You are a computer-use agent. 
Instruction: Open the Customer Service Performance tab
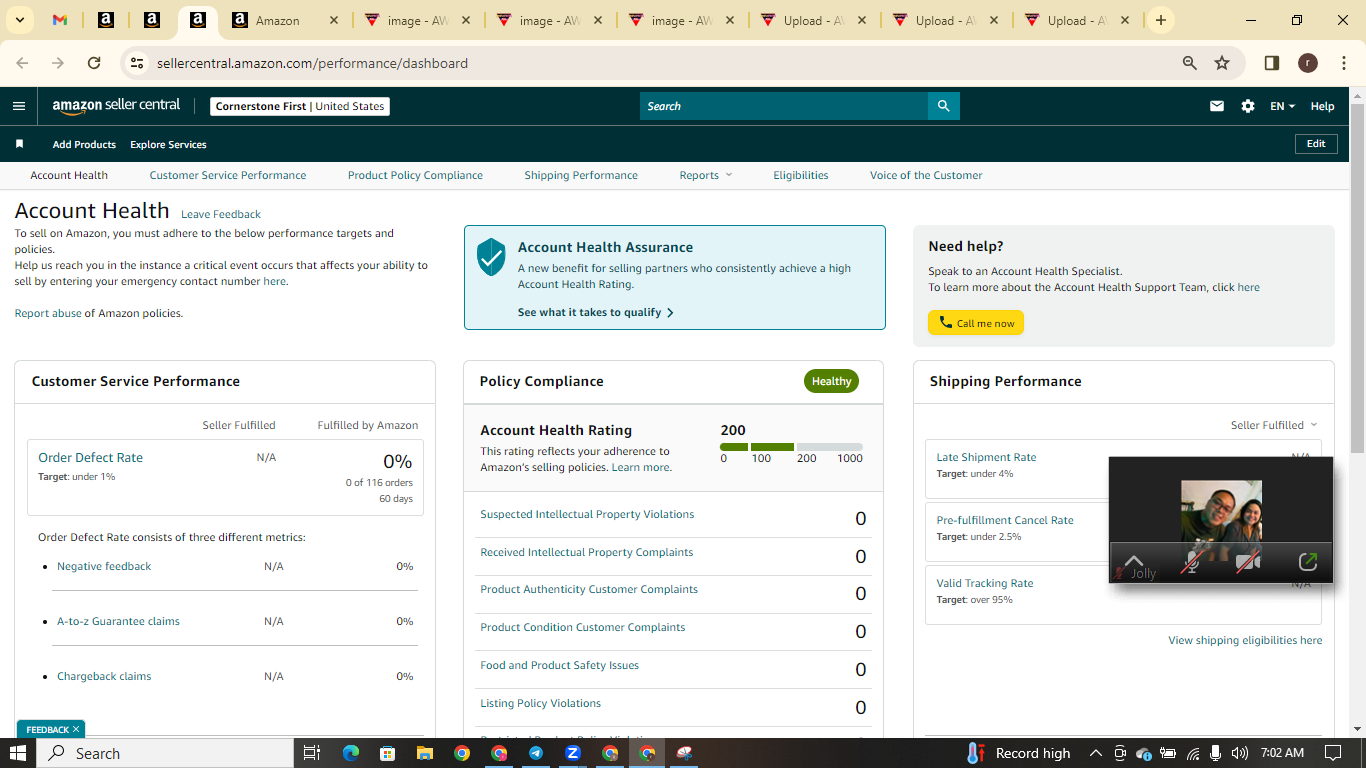pos(228,175)
